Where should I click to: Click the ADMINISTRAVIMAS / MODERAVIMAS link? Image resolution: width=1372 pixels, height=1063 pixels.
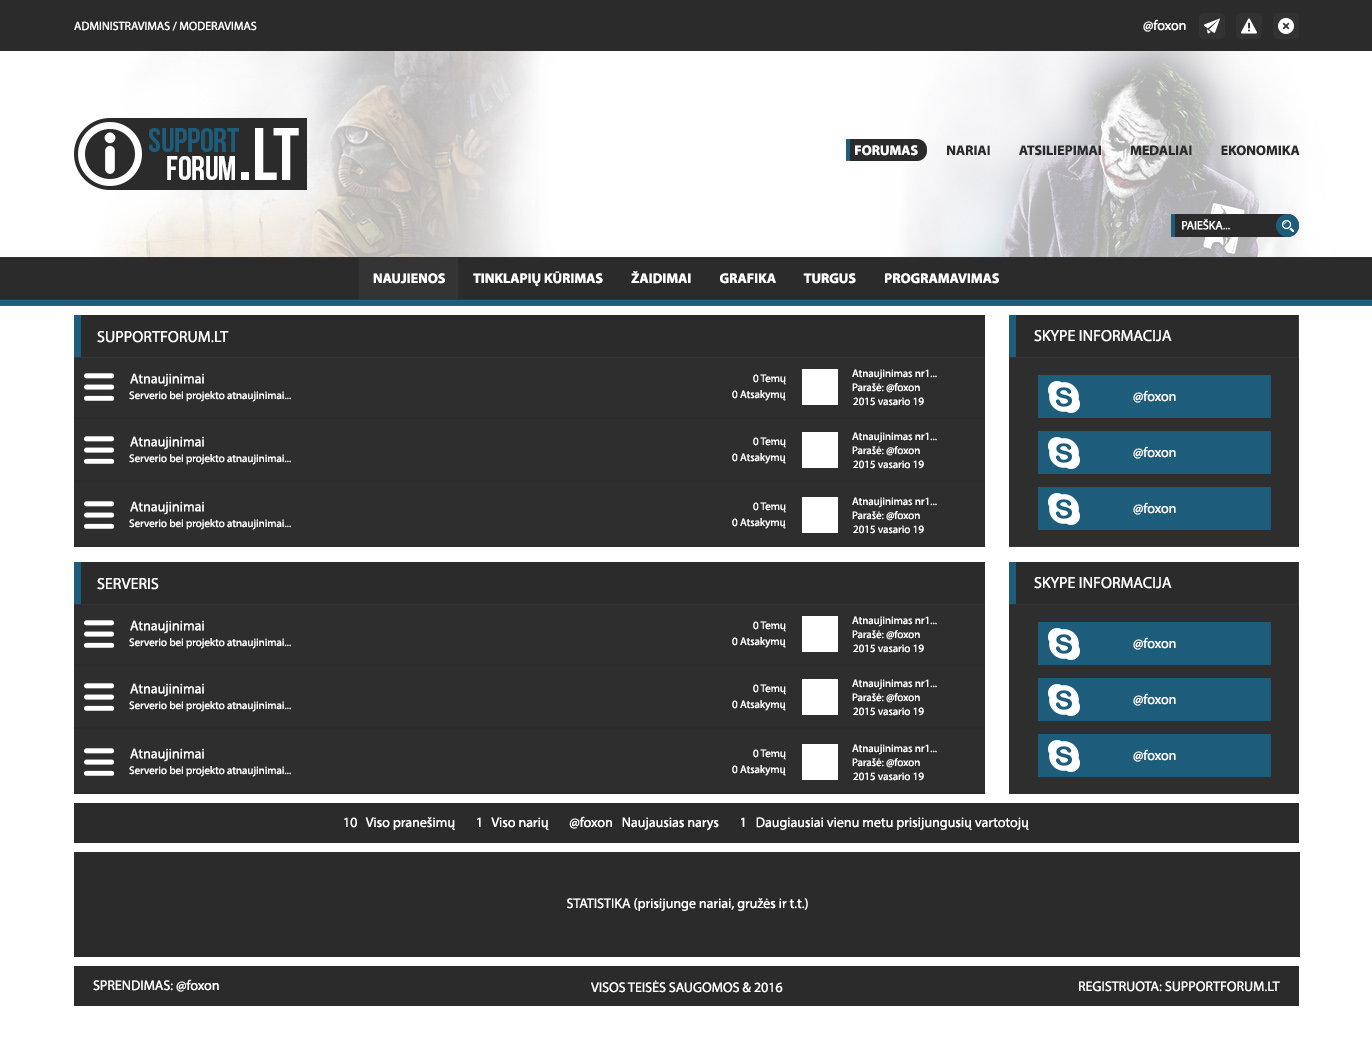click(165, 26)
